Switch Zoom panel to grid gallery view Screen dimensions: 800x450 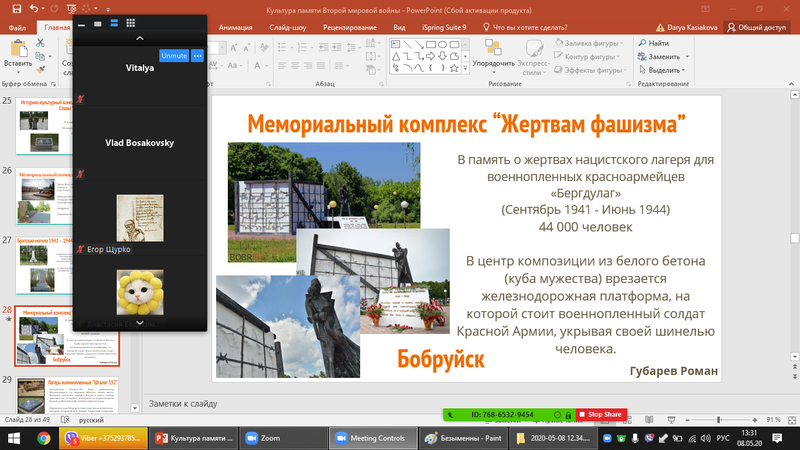point(131,23)
